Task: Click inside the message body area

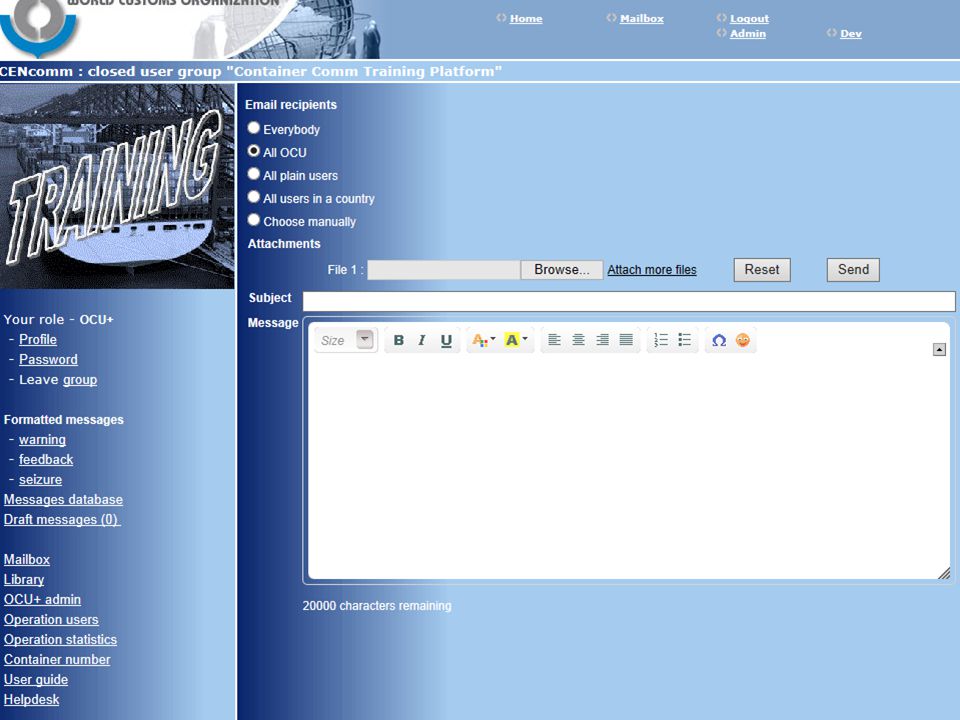Action: (x=629, y=465)
